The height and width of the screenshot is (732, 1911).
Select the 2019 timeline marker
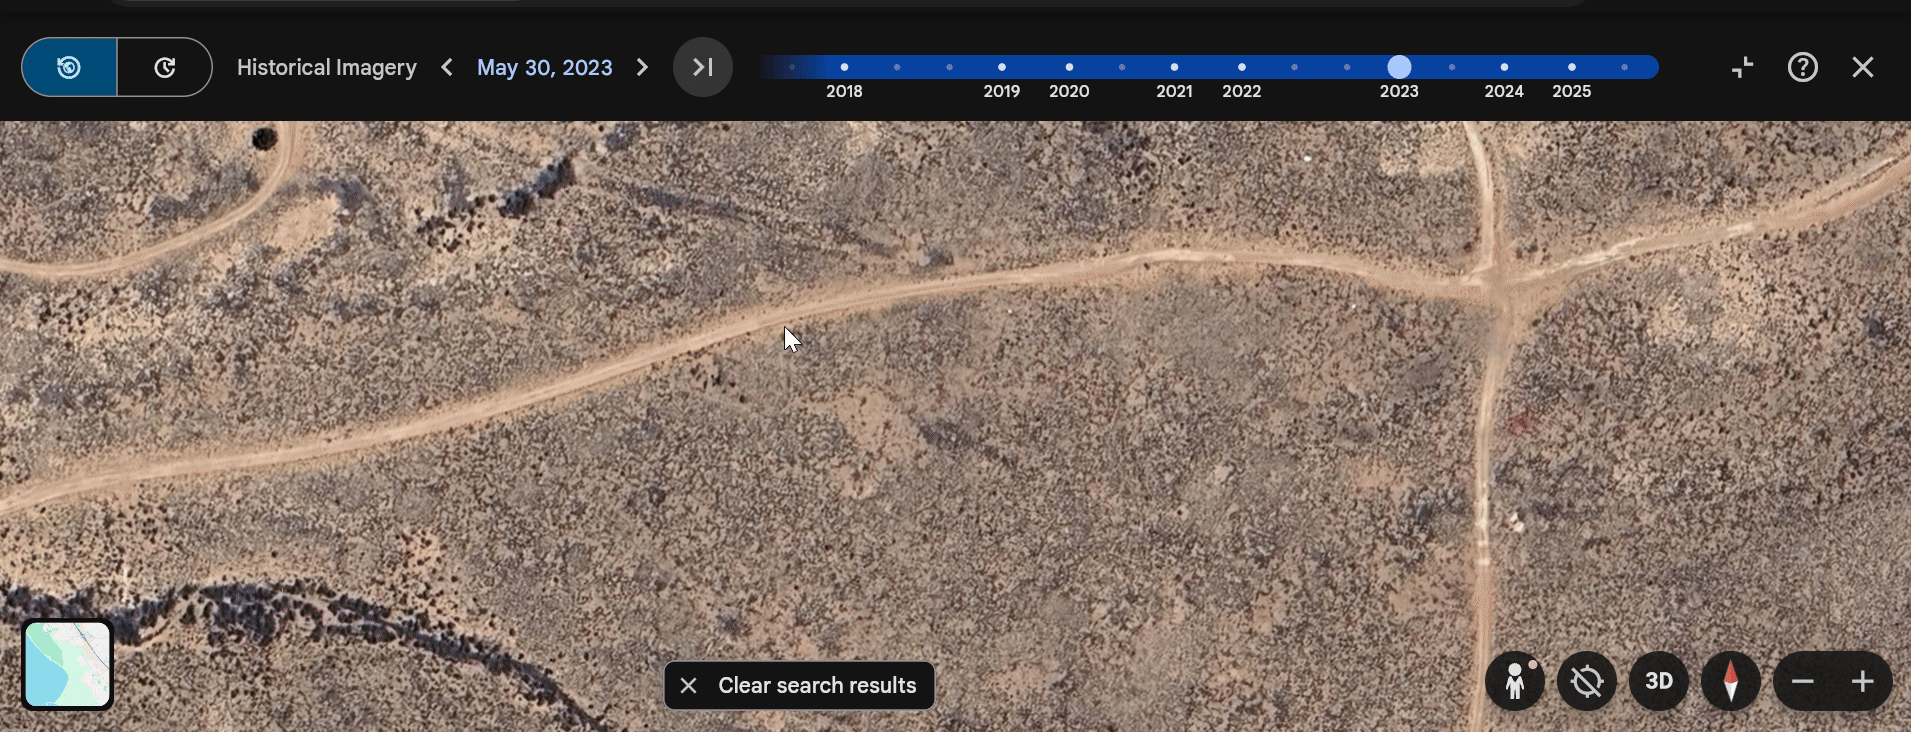tap(1001, 67)
